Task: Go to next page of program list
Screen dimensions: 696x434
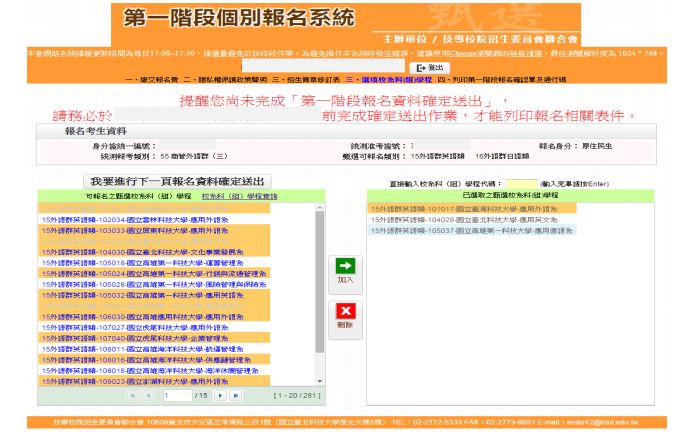Action: (x=220, y=395)
